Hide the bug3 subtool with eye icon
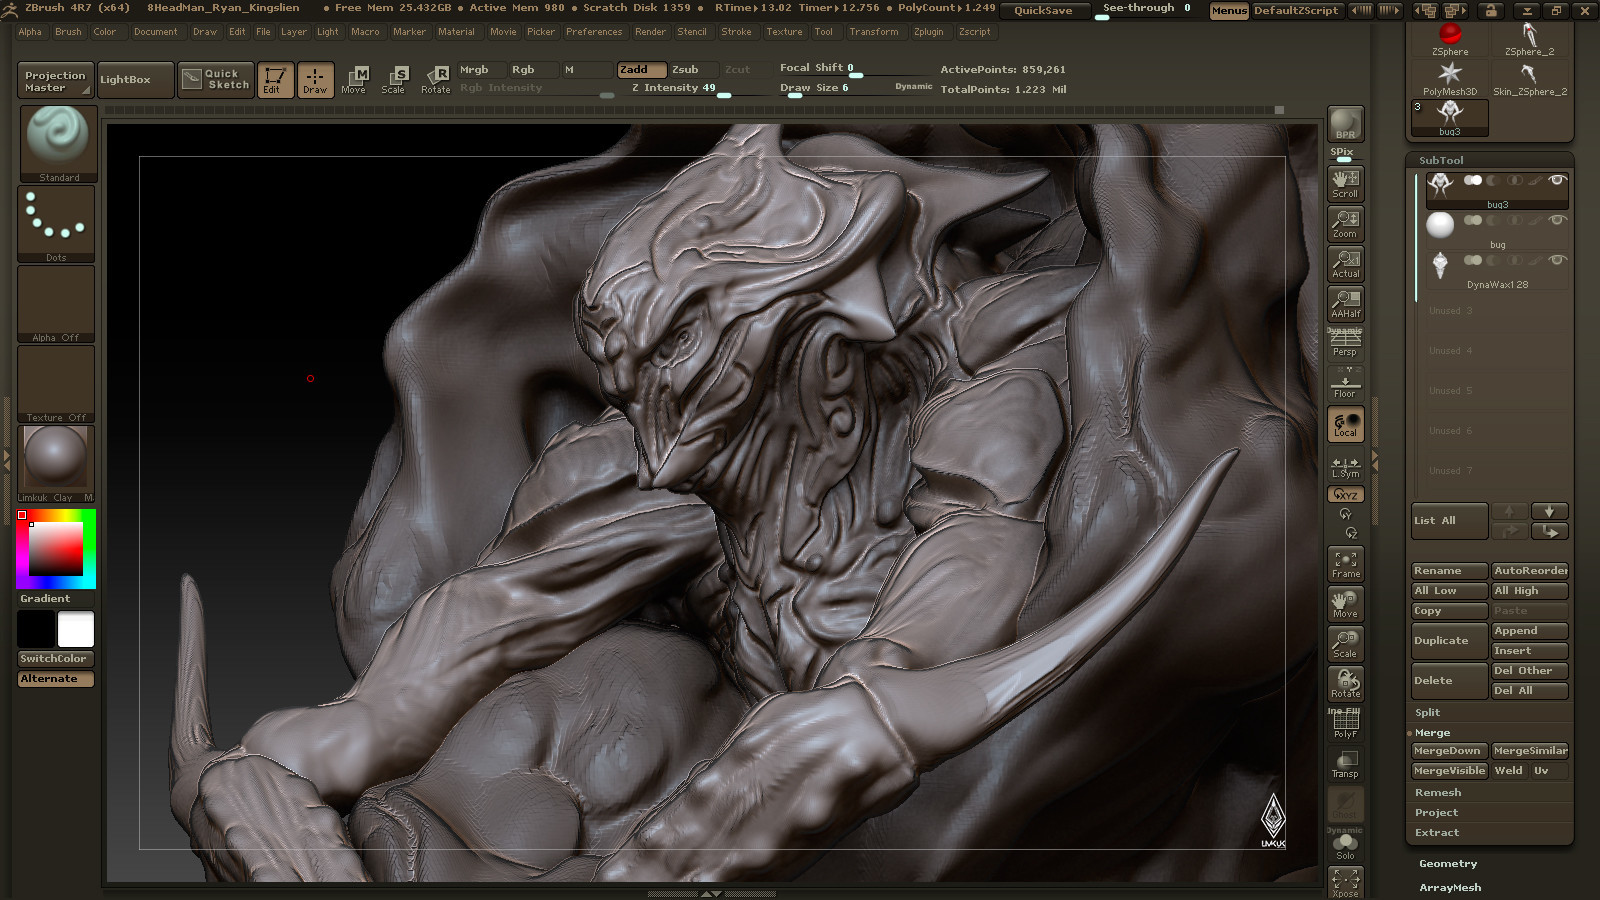Image resolution: width=1600 pixels, height=900 pixels. click(x=1556, y=180)
